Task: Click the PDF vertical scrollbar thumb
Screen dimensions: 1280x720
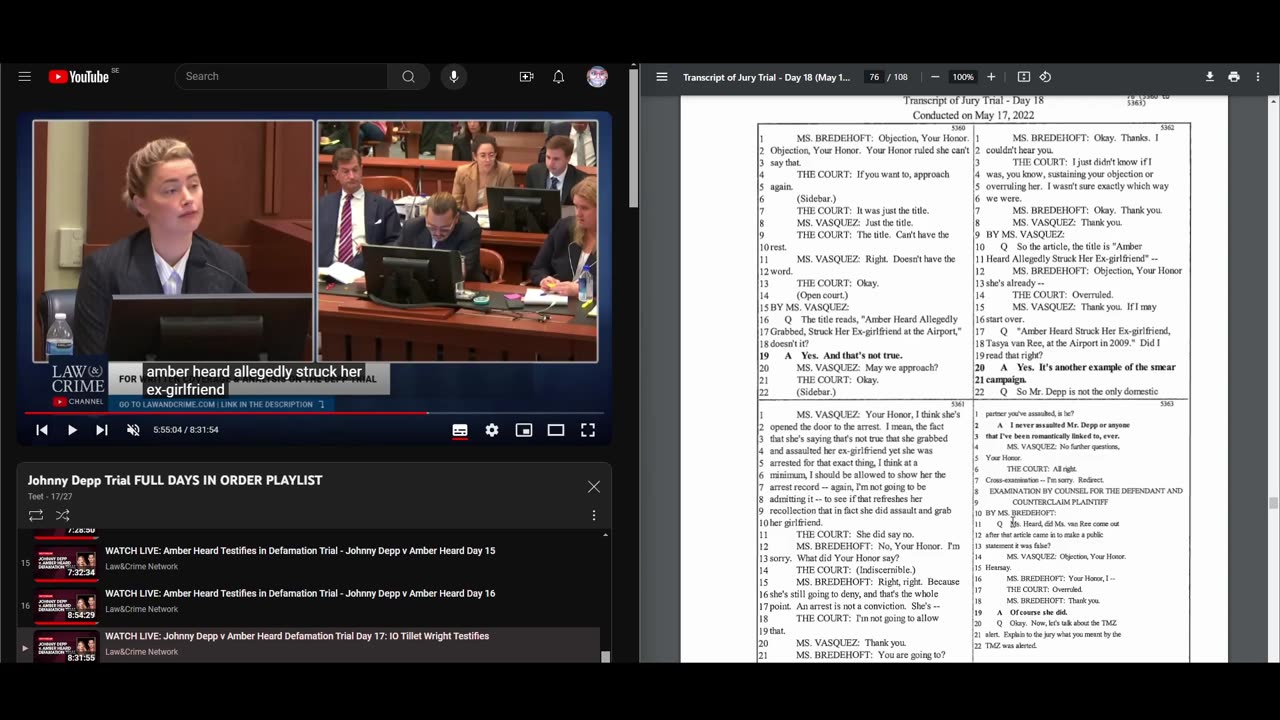Action: [1273, 503]
